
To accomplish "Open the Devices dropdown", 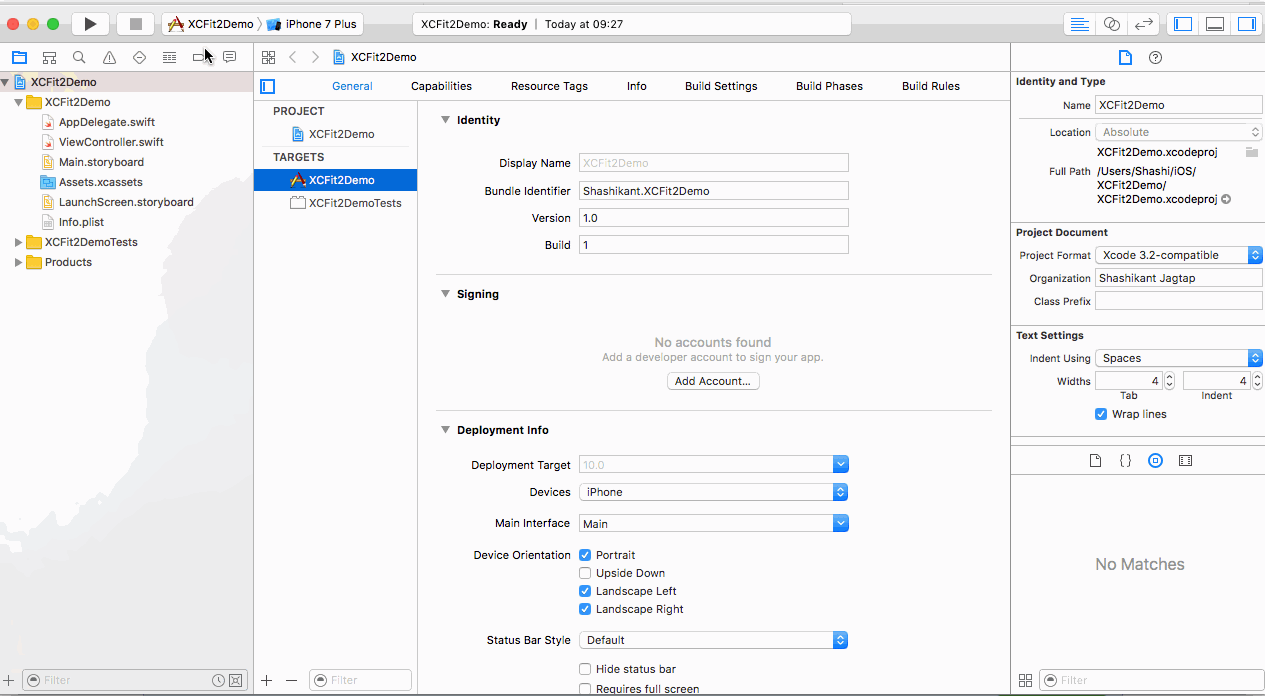I will 714,492.
